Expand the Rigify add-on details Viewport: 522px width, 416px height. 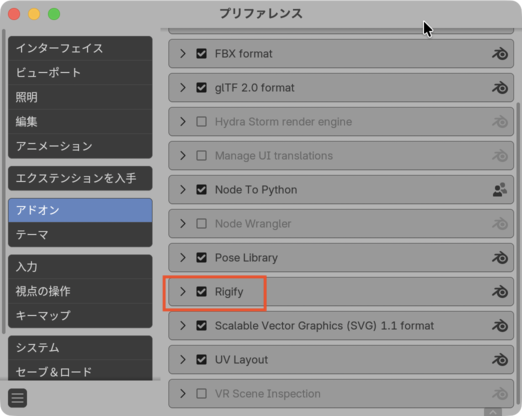[x=183, y=292]
